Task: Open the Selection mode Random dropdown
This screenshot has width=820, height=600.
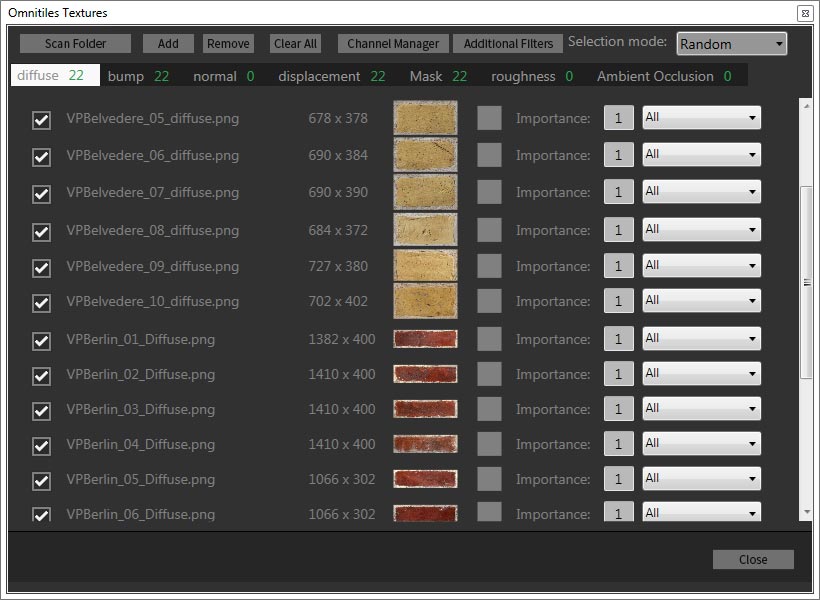Action: click(732, 44)
